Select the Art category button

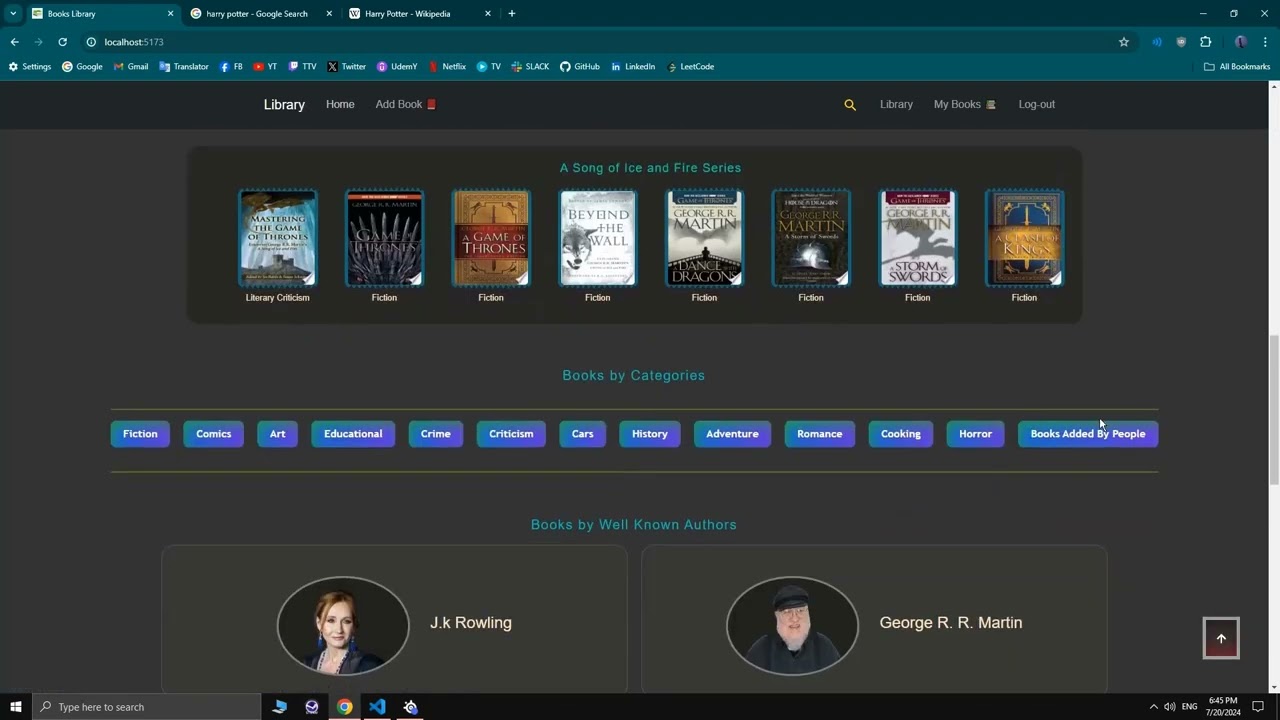(x=277, y=434)
